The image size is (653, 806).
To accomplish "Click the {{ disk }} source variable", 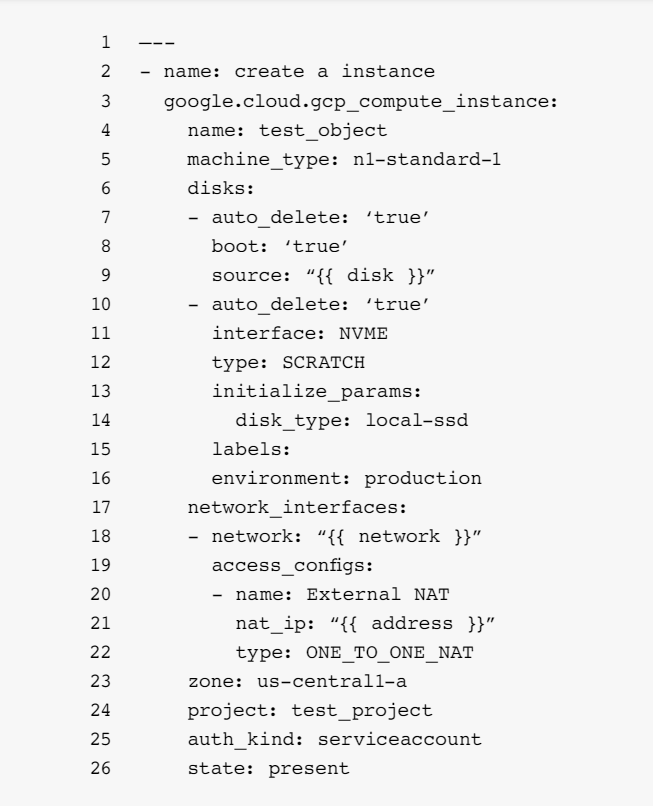I will tap(370, 275).
